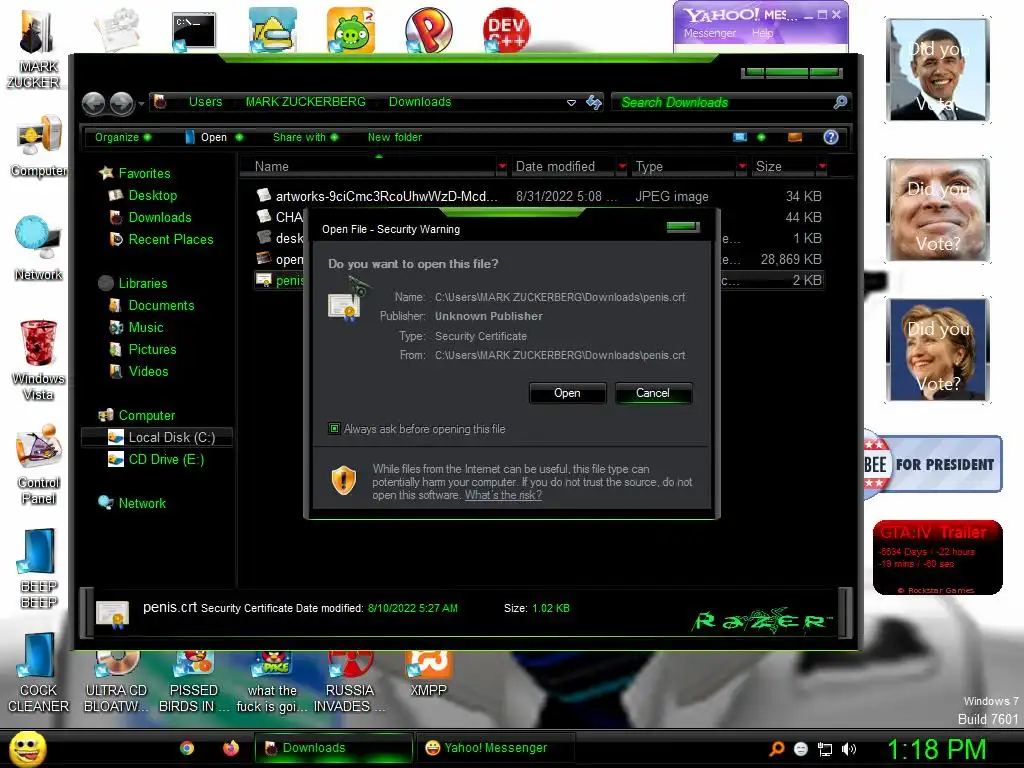
Task: Click the magnifier tray icon
Action: (x=776, y=749)
